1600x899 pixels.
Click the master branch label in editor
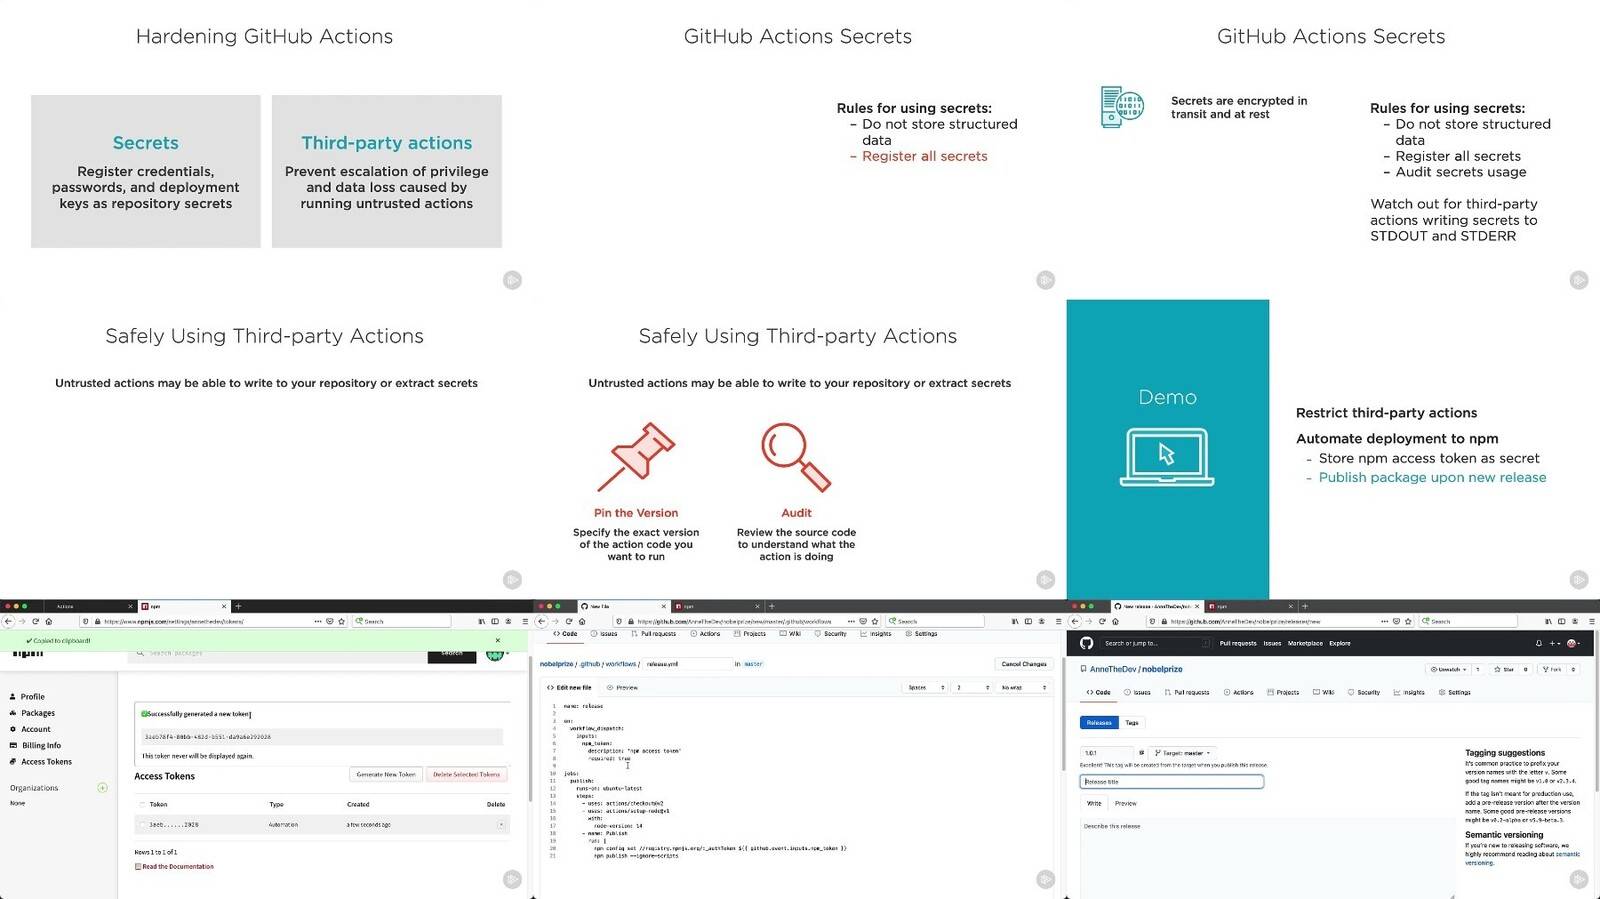coord(753,664)
